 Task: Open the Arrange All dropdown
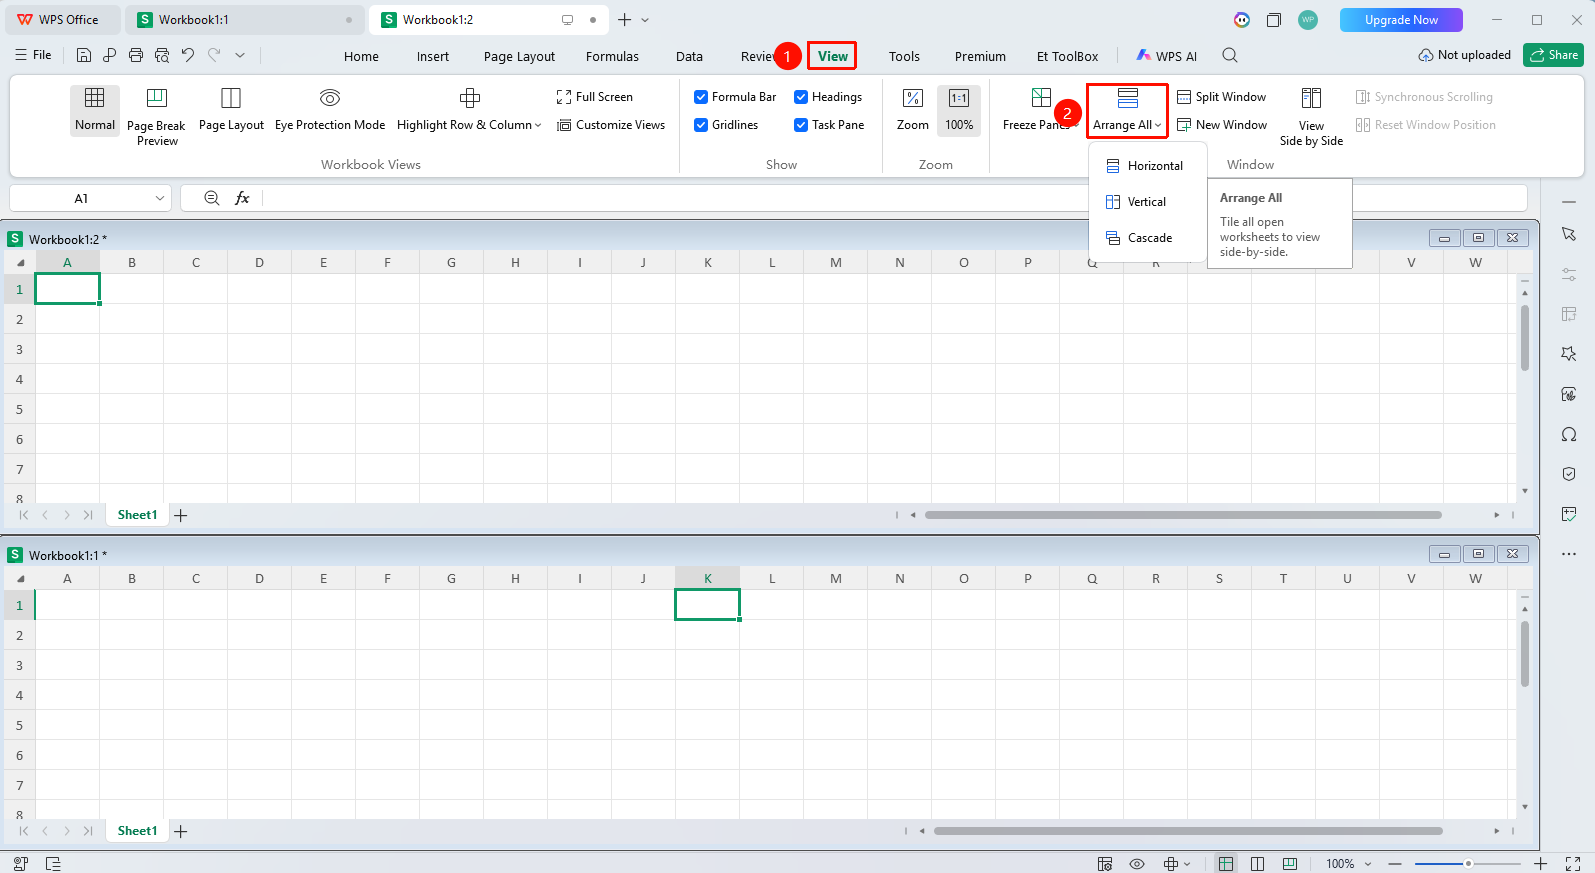(1127, 110)
